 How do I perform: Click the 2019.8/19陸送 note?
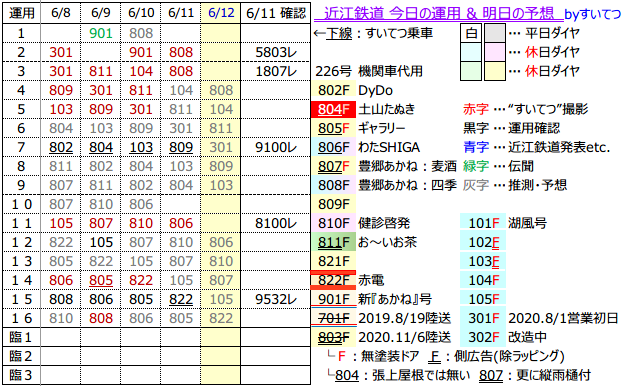click(404, 319)
